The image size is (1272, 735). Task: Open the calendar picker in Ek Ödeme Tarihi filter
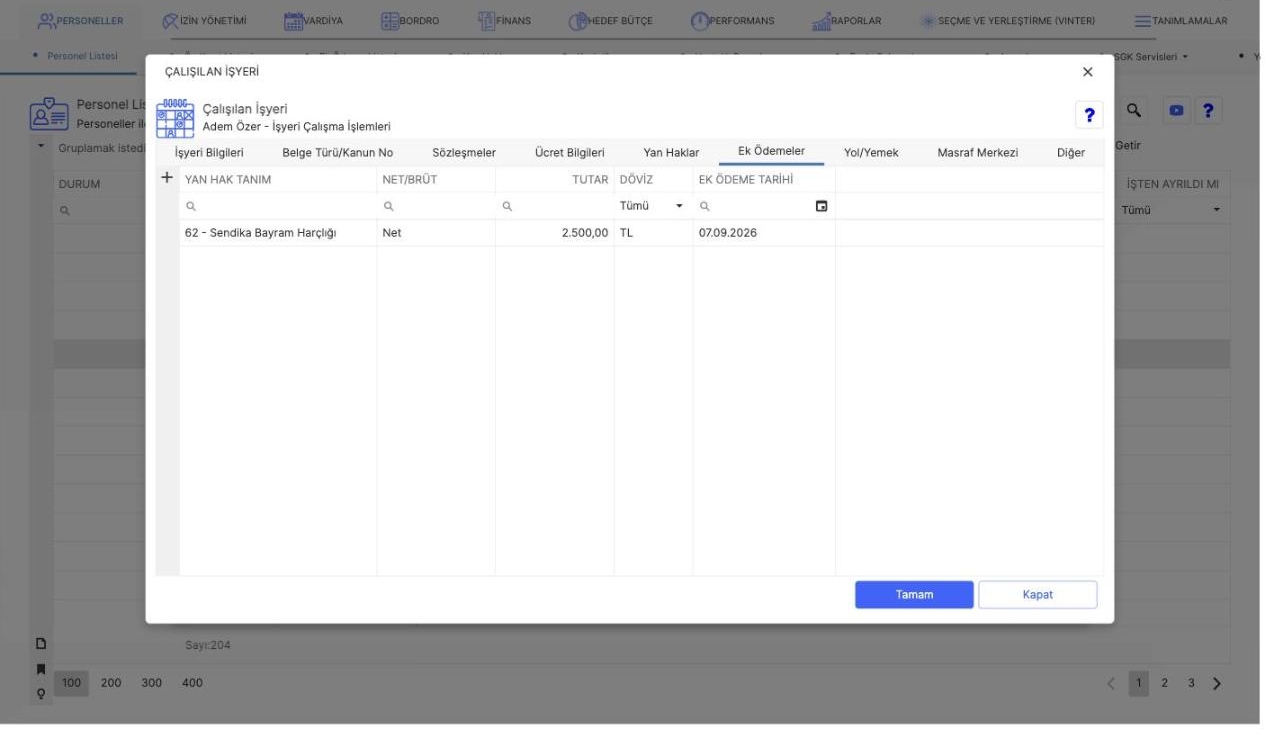822,206
